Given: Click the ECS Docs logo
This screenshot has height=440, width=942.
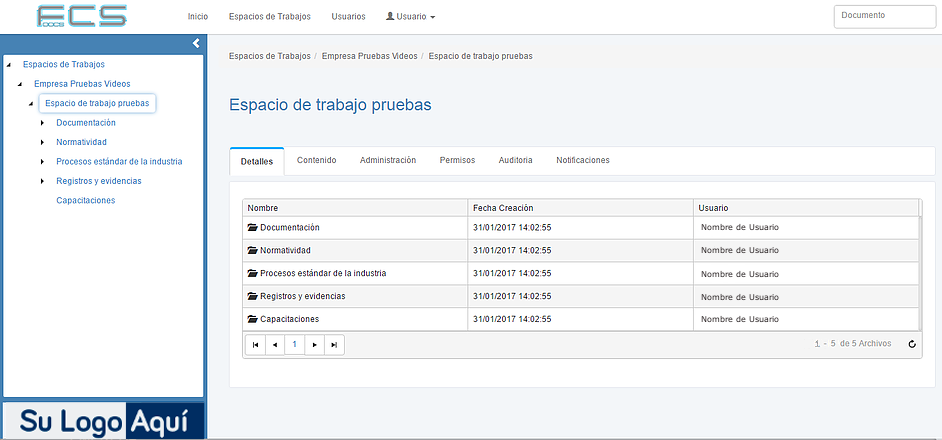Looking at the screenshot, I should 82,16.
